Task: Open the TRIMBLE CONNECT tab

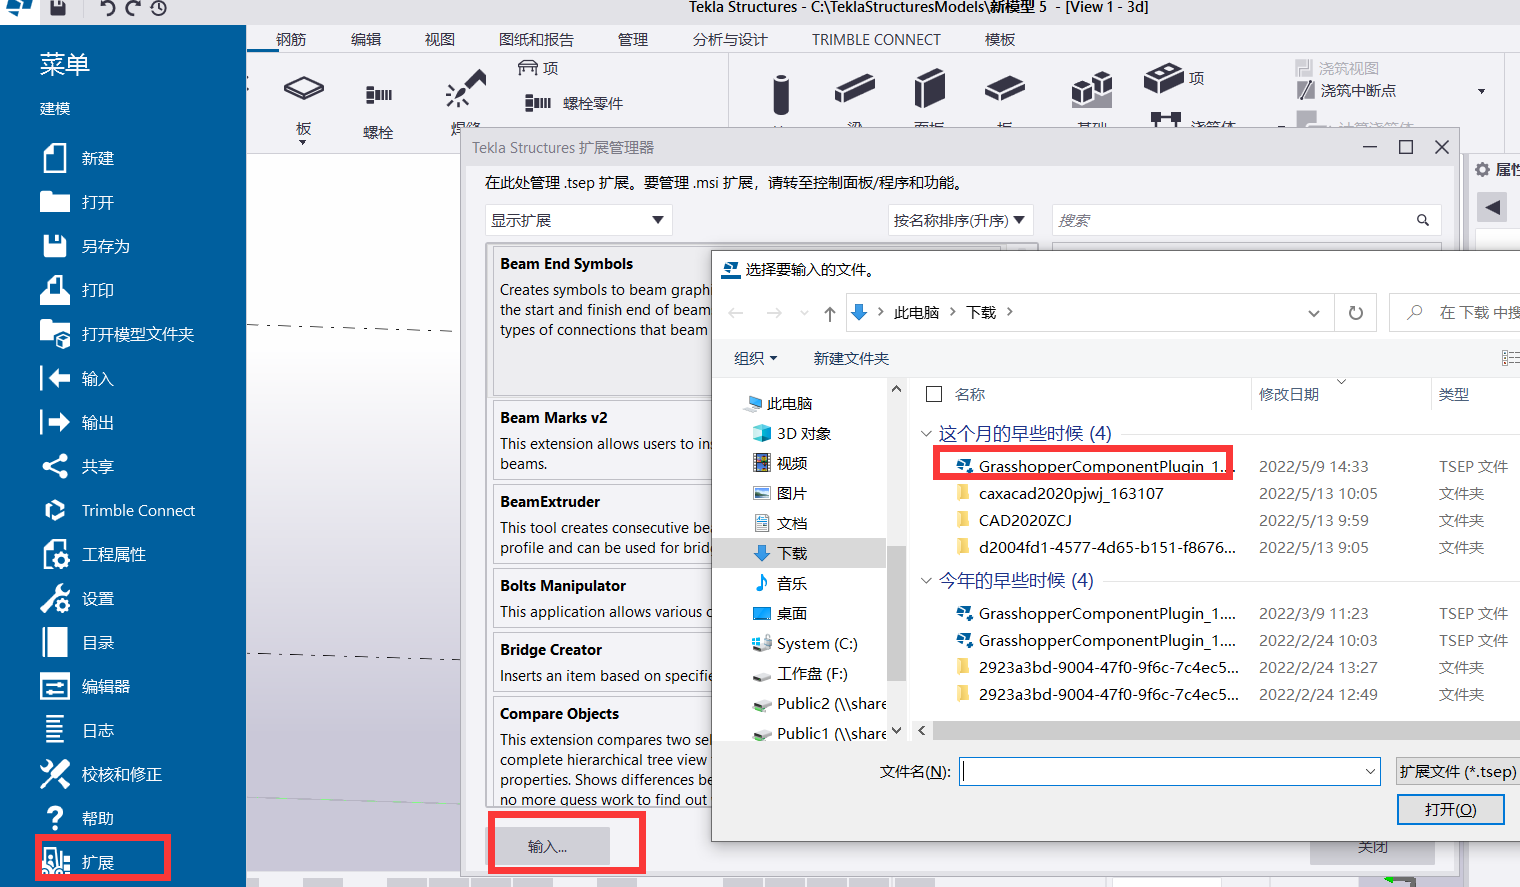Action: [x=876, y=39]
